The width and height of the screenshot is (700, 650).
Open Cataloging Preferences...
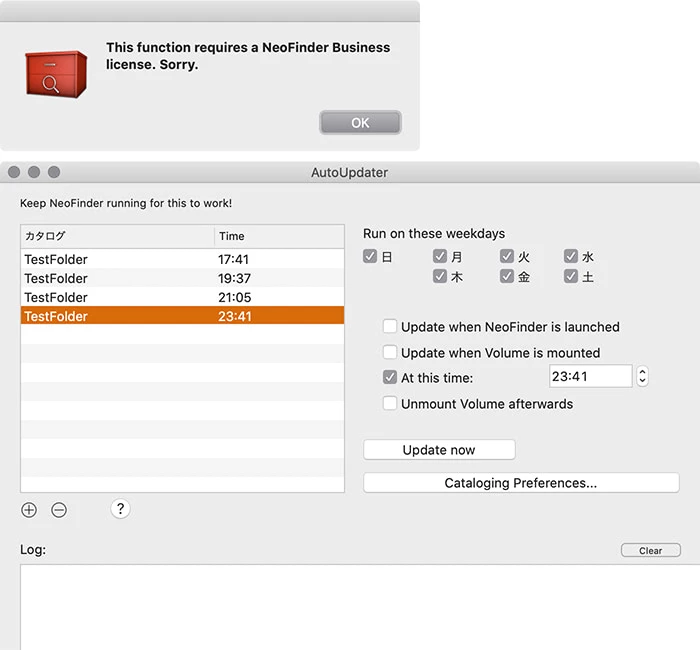tap(521, 483)
